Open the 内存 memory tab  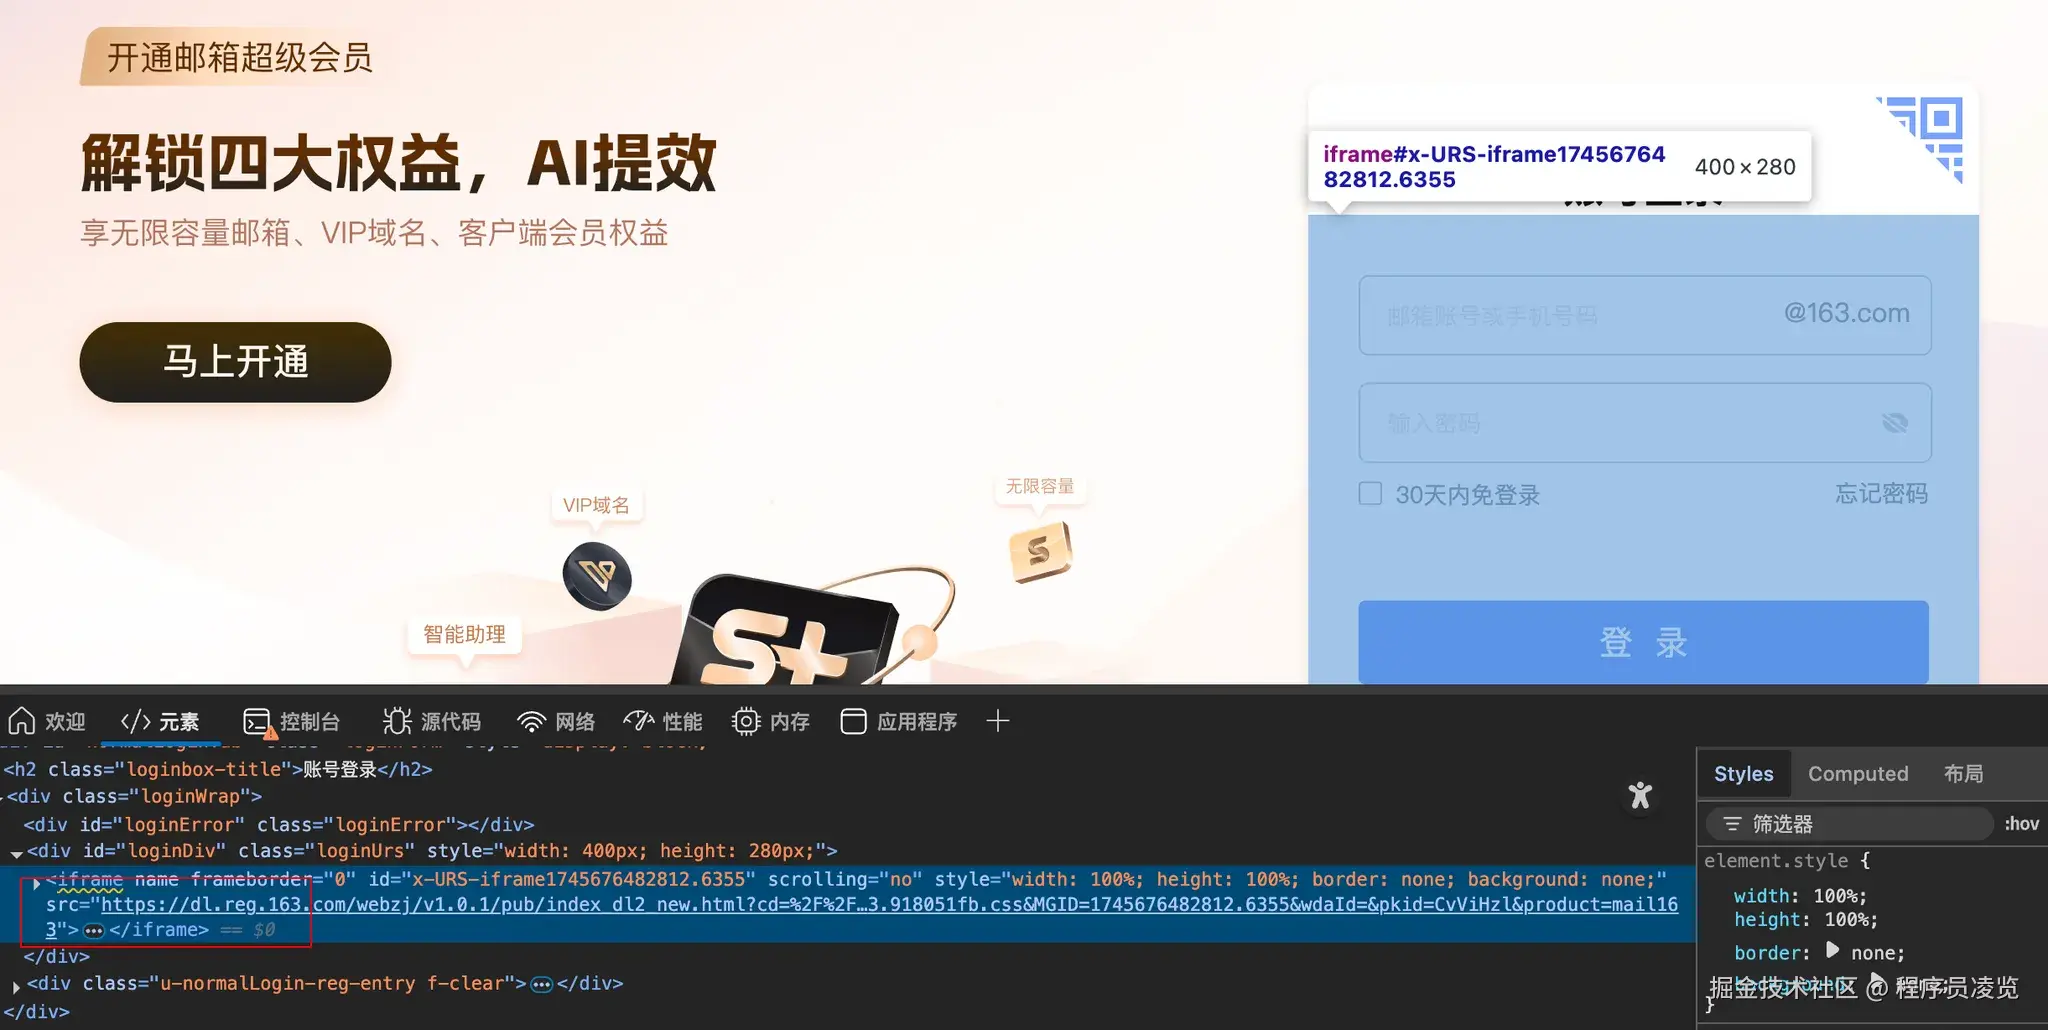point(771,721)
